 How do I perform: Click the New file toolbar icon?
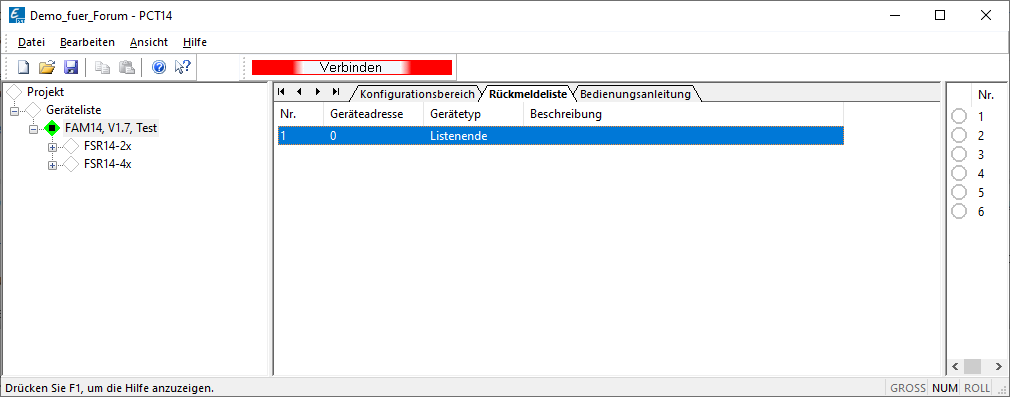(23, 67)
